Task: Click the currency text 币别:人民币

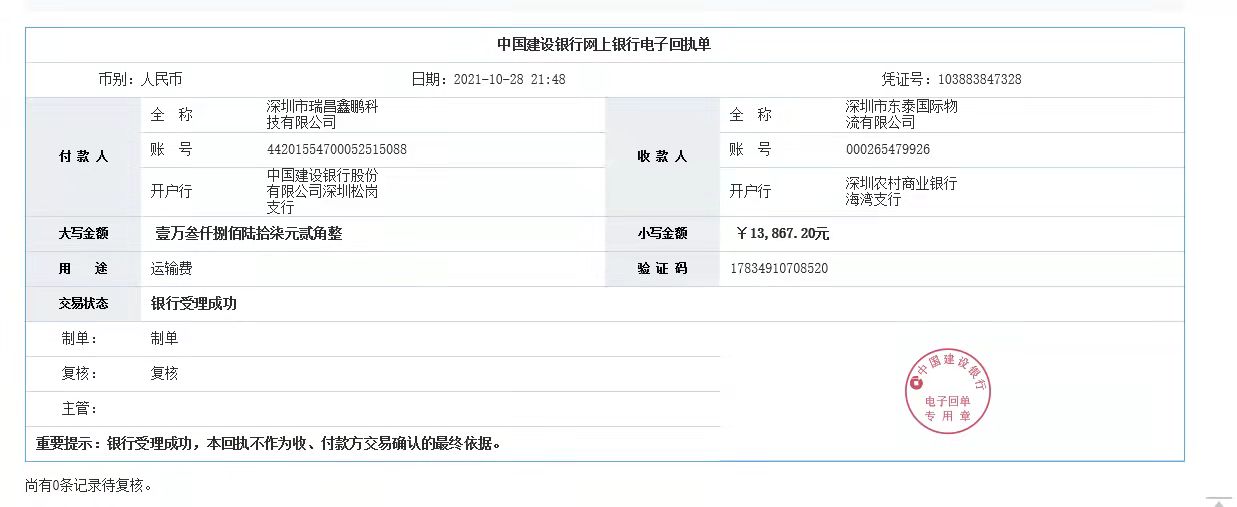Action: (x=140, y=79)
